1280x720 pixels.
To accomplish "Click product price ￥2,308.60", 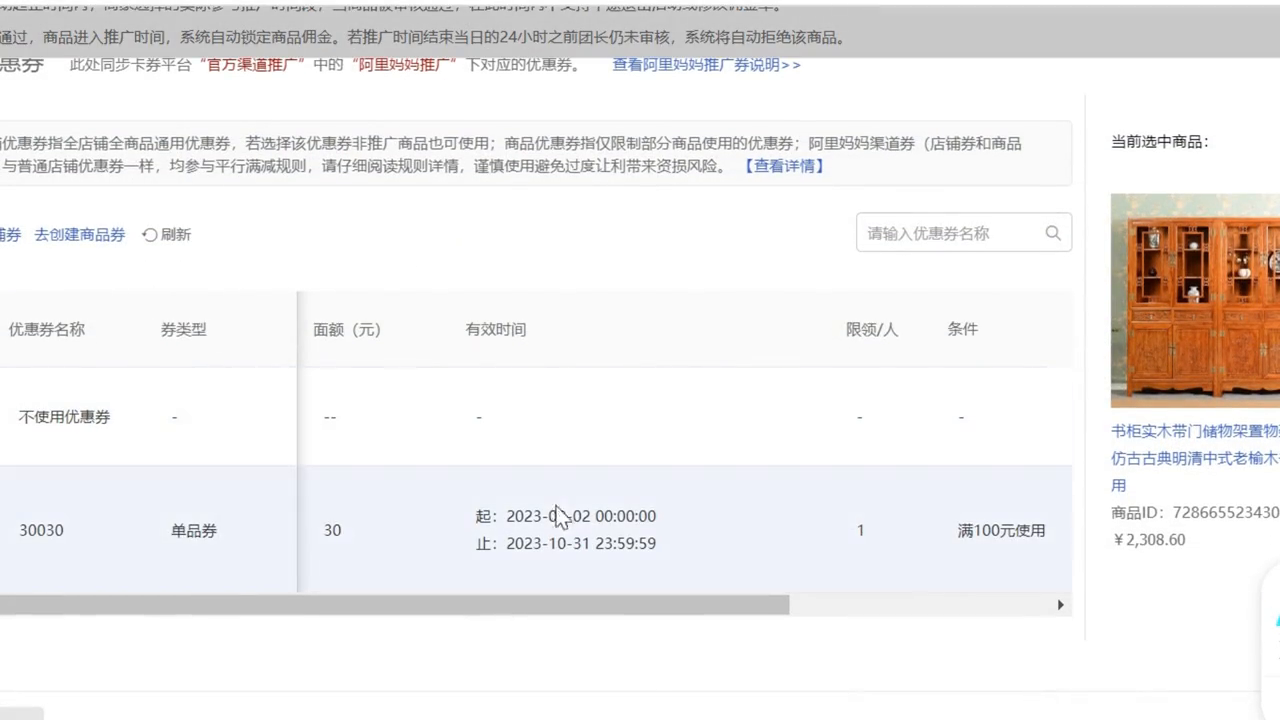I will (1149, 540).
